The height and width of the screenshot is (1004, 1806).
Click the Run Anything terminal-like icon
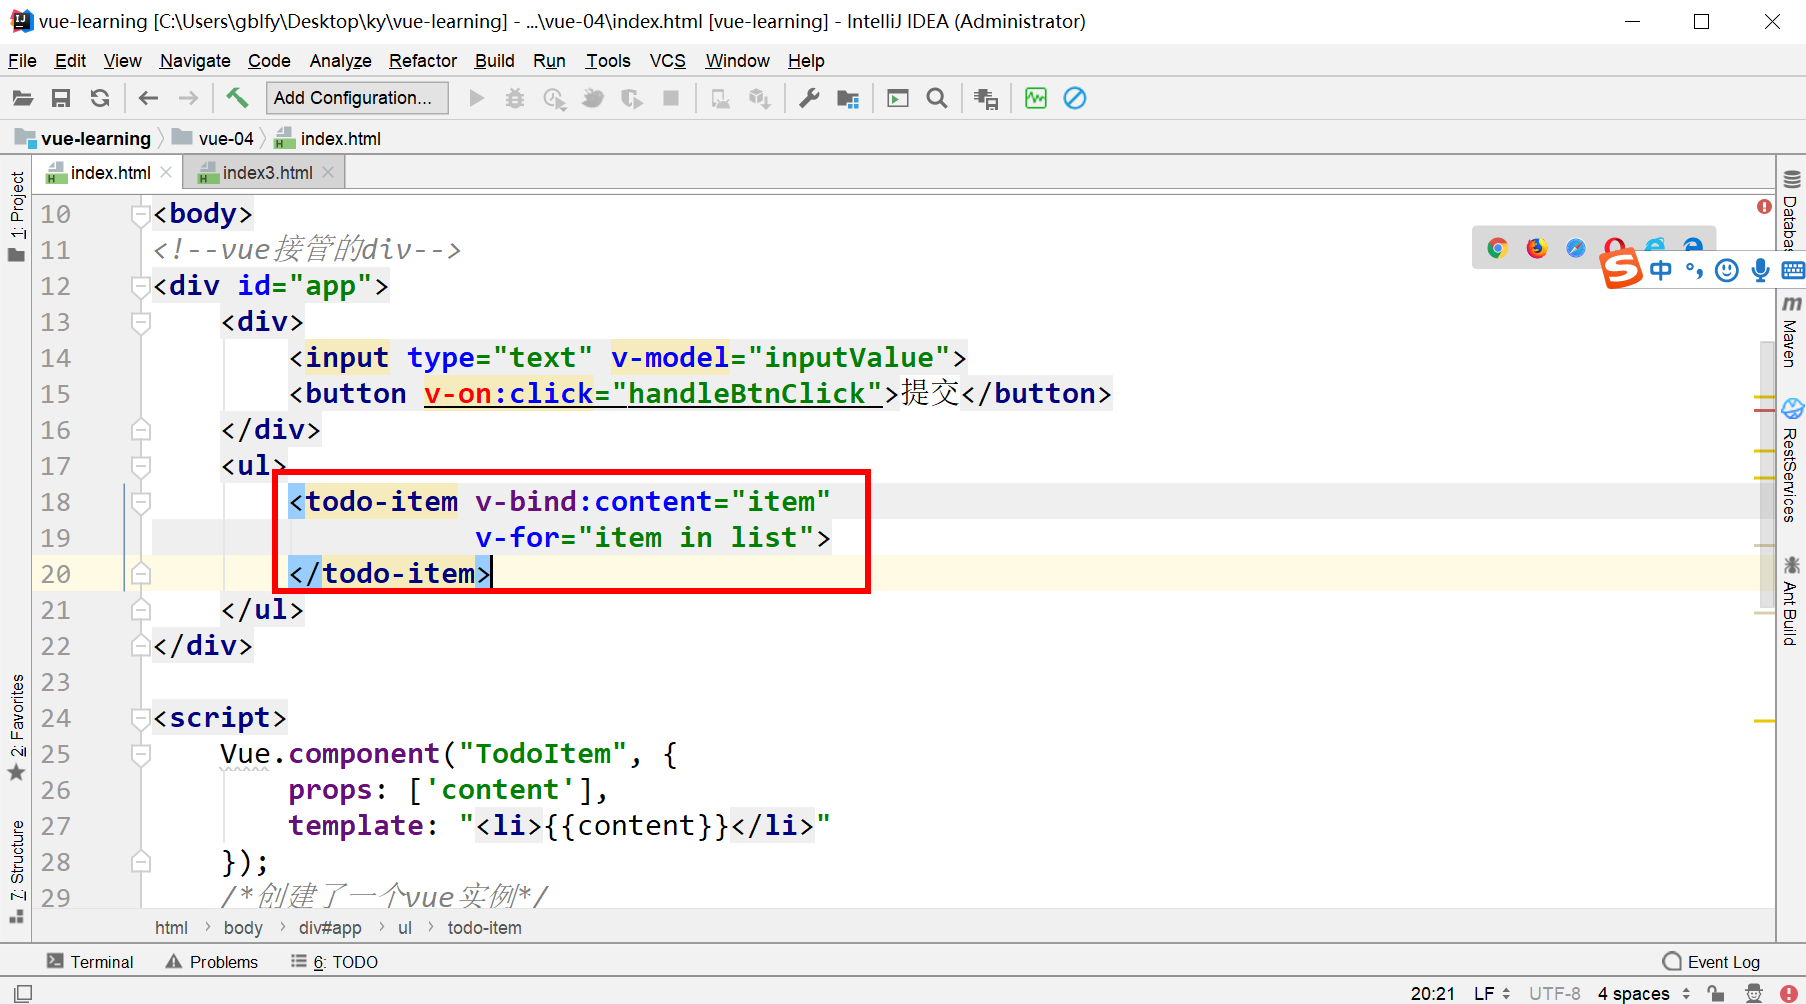click(x=898, y=98)
